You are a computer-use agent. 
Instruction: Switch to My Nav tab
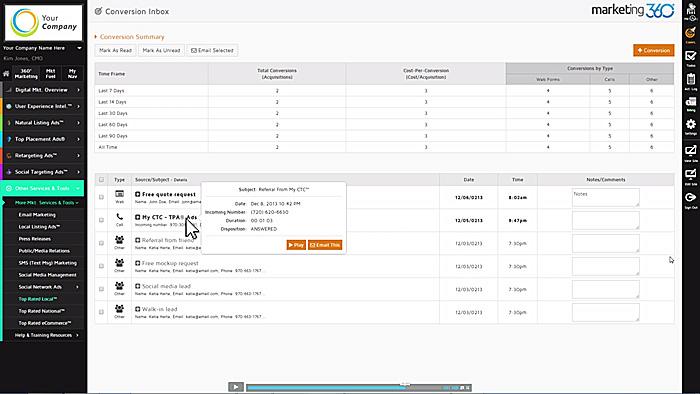(72, 74)
